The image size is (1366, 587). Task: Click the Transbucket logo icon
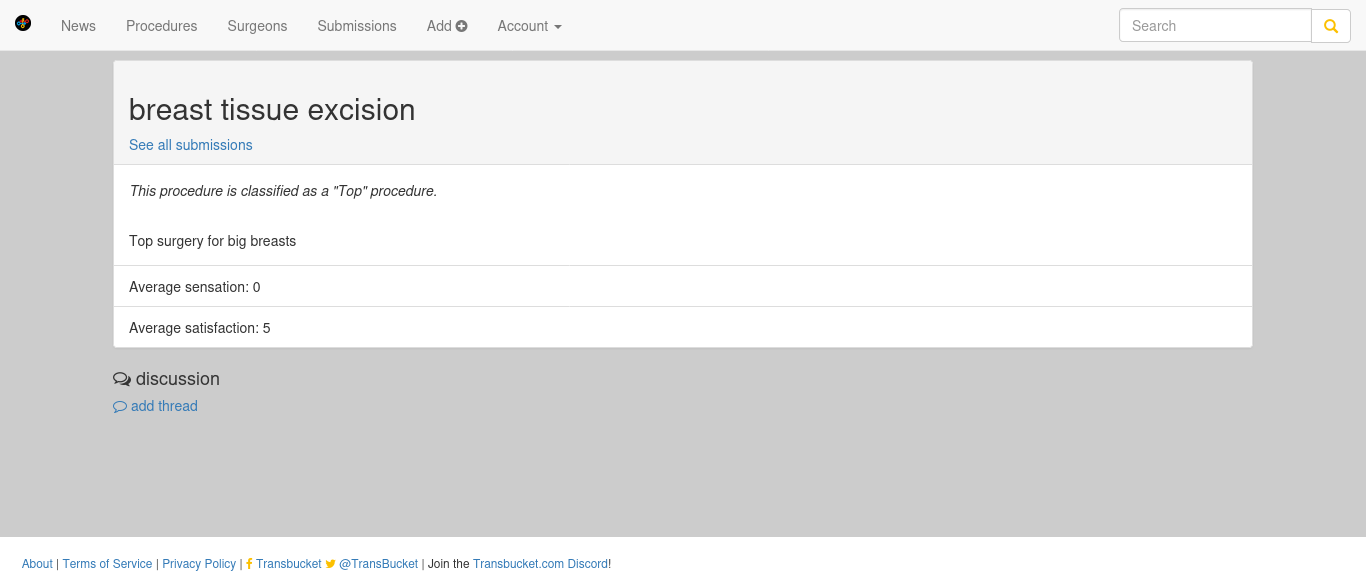pyautogui.click(x=23, y=23)
